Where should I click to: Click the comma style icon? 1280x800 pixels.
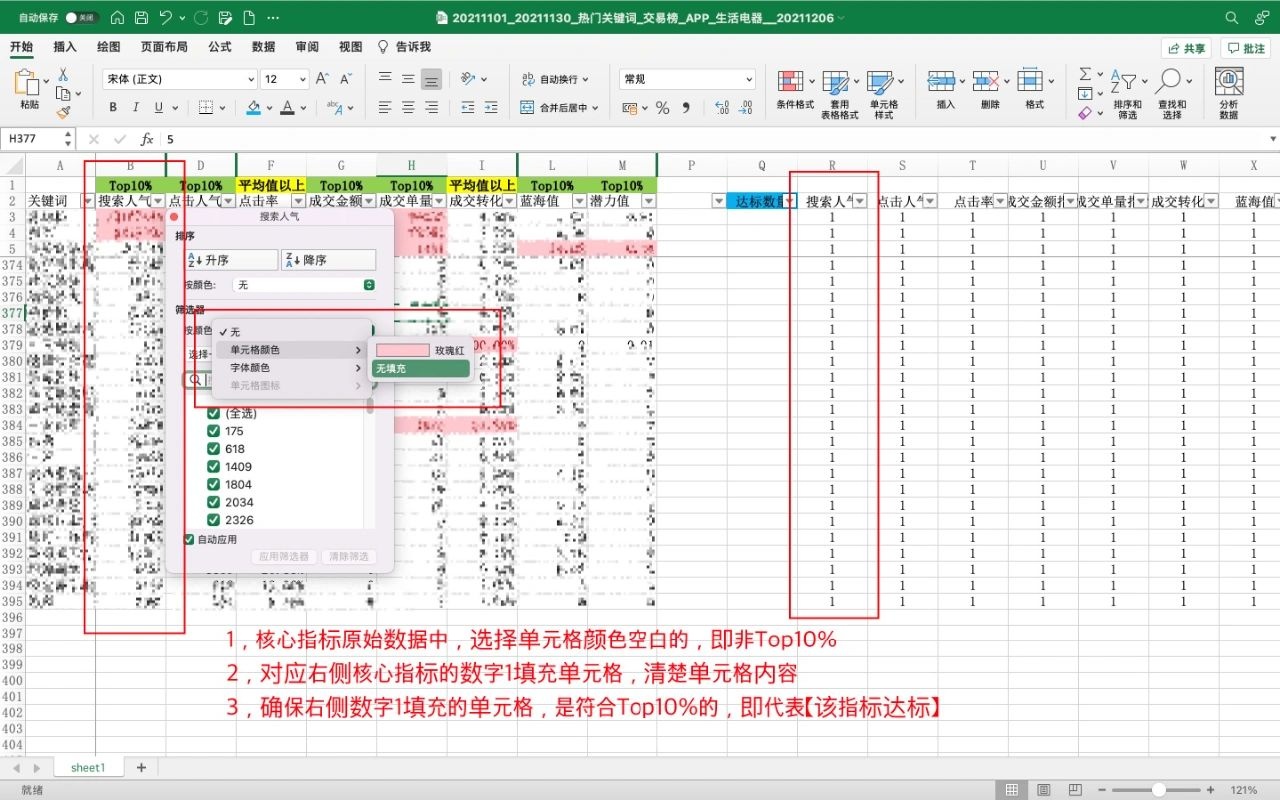[686, 108]
